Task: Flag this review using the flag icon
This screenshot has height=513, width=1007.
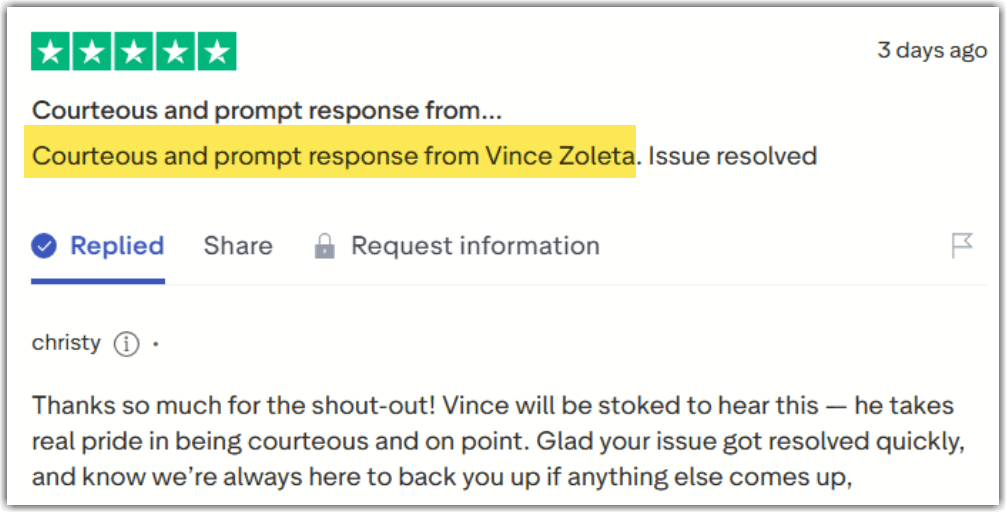Action: pyautogui.click(x=962, y=245)
